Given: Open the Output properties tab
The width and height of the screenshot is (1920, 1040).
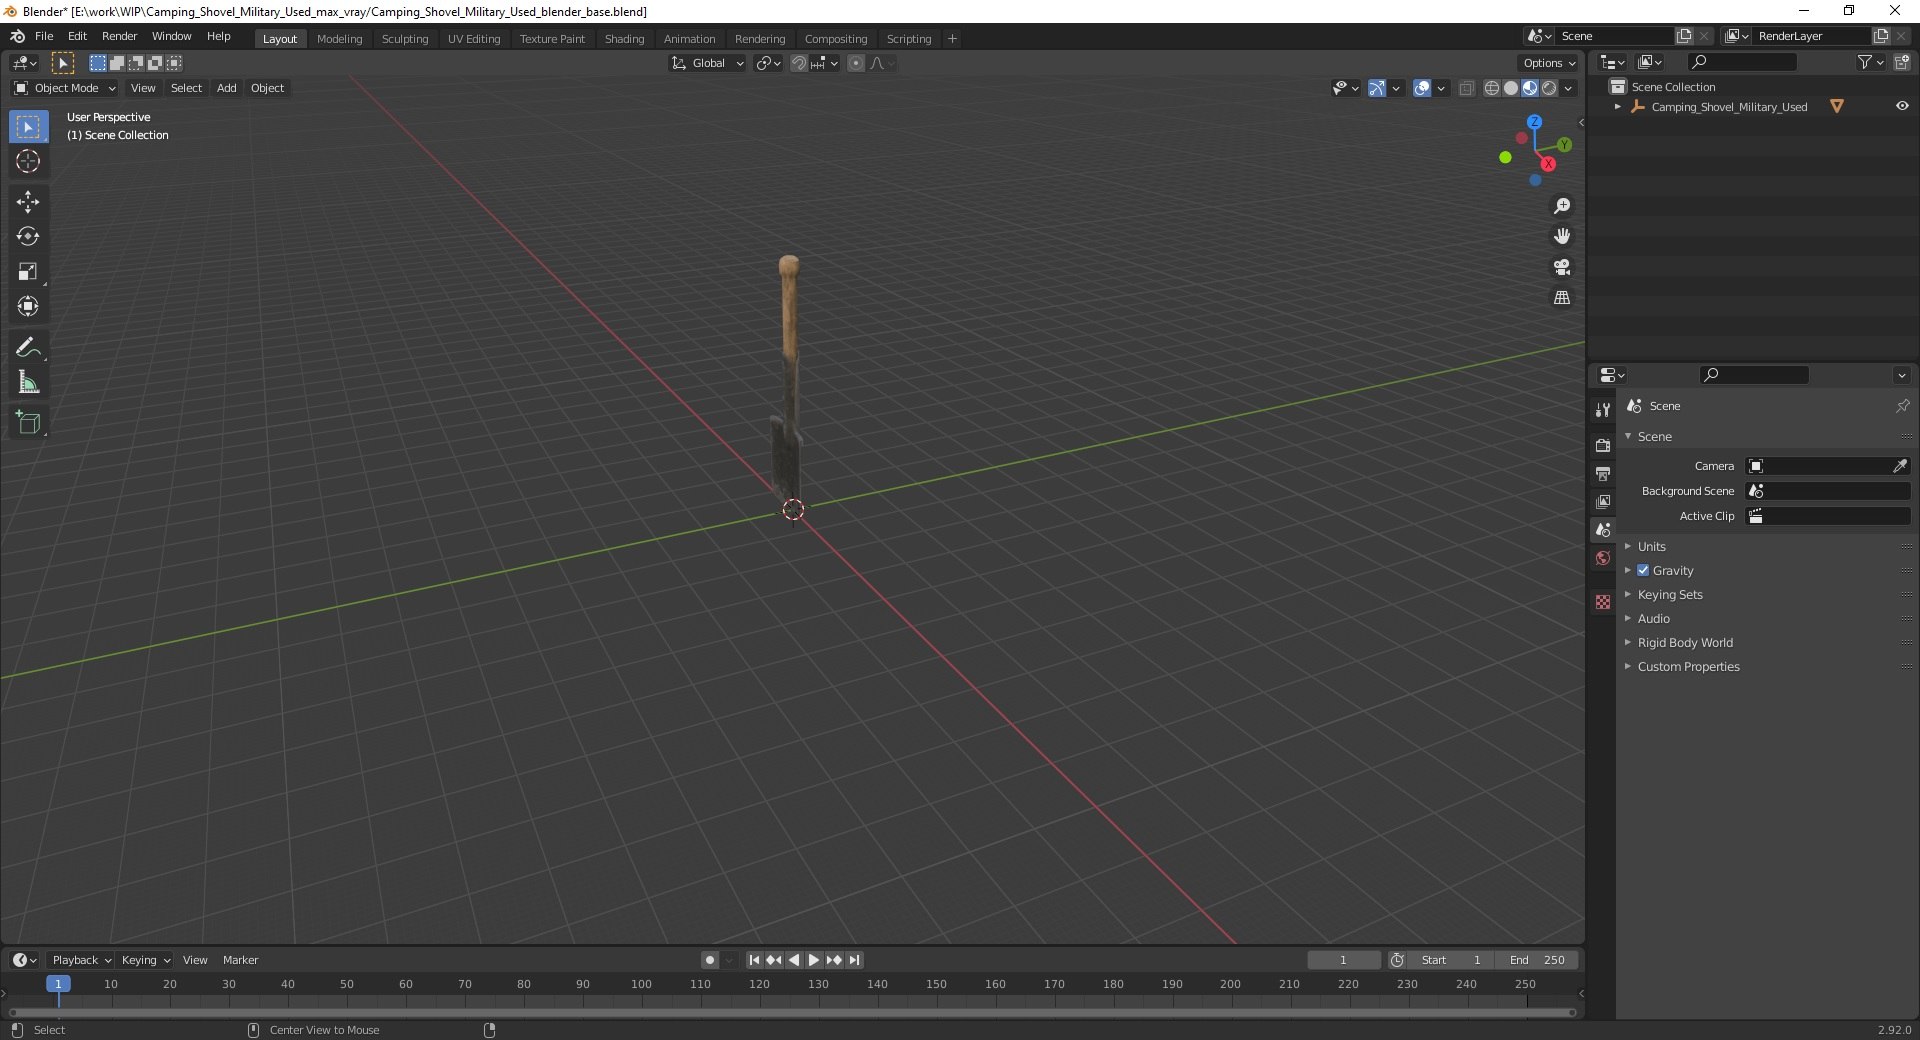Looking at the screenshot, I should click(x=1603, y=473).
